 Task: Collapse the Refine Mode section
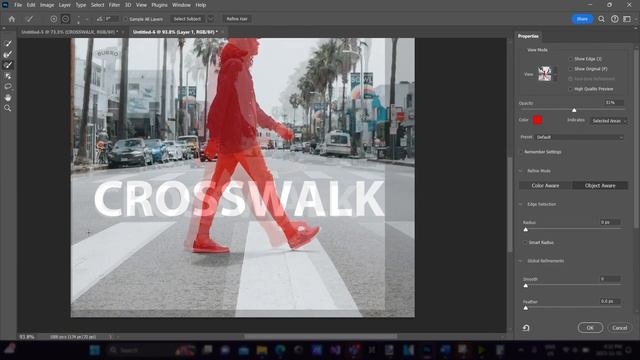(520, 171)
